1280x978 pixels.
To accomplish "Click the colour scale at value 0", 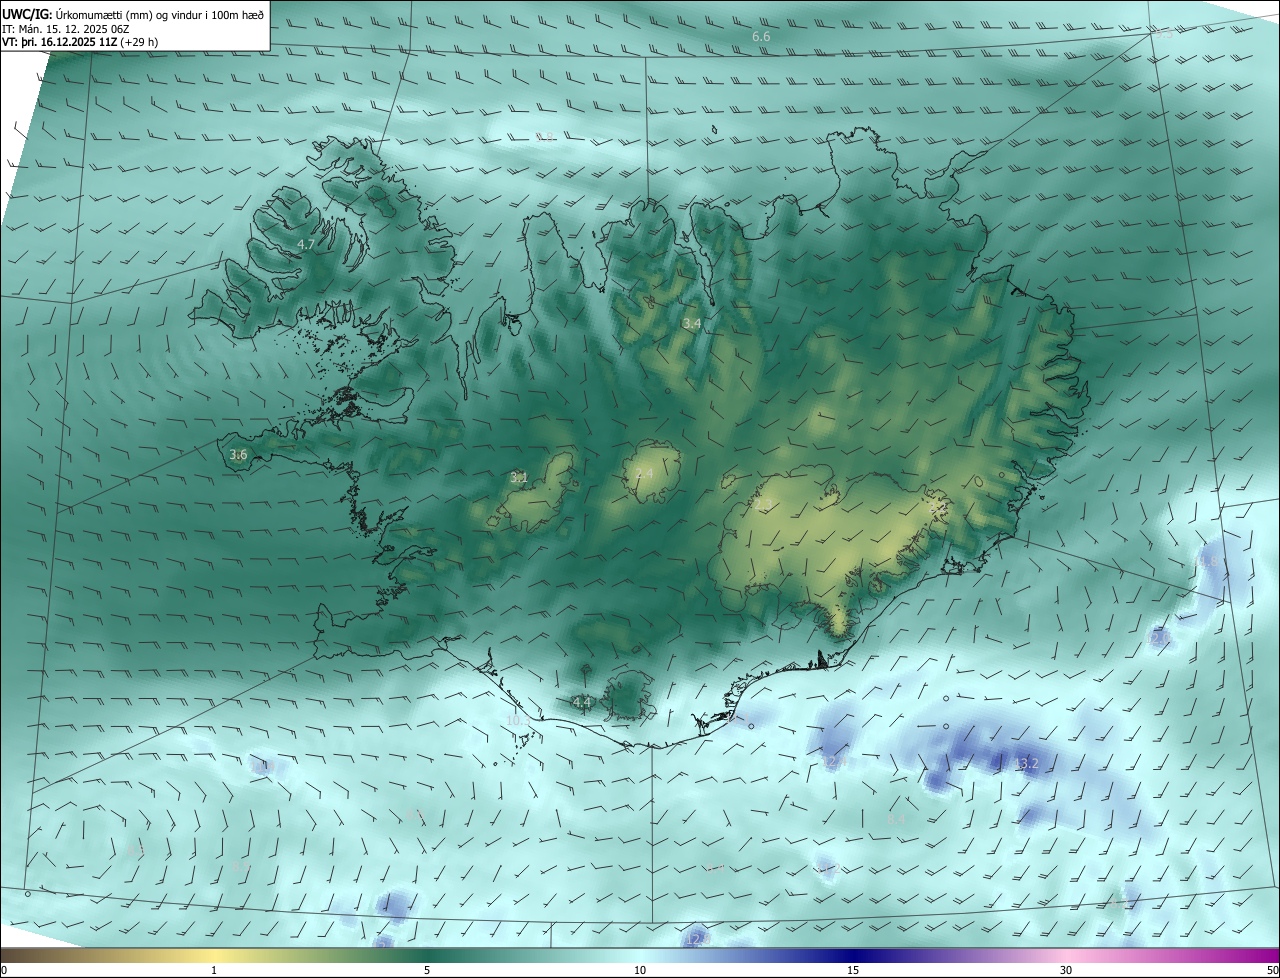I will (x=4, y=970).
